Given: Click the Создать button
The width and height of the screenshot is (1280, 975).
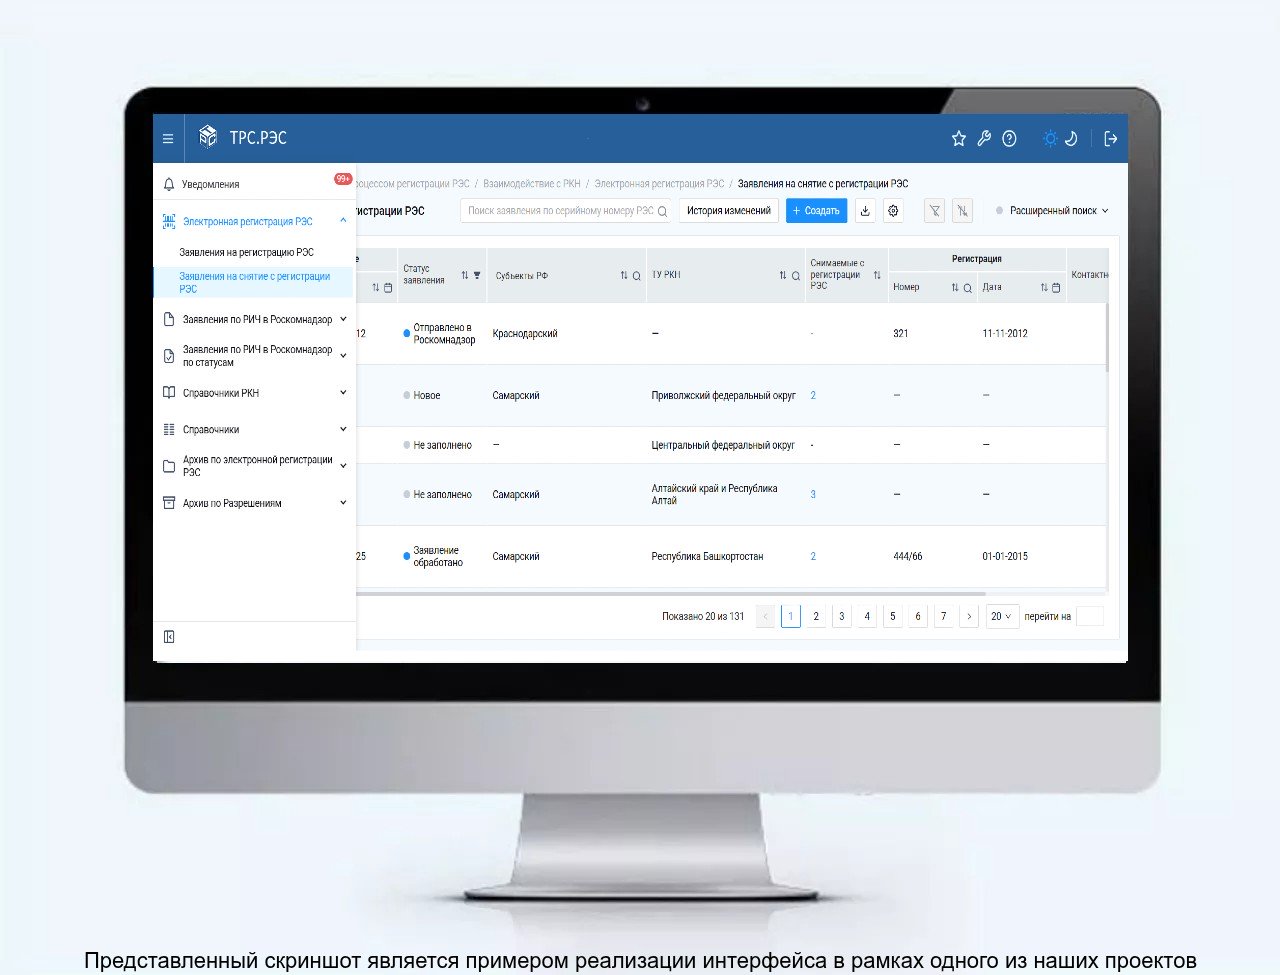Looking at the screenshot, I should pyautogui.click(x=816, y=211).
